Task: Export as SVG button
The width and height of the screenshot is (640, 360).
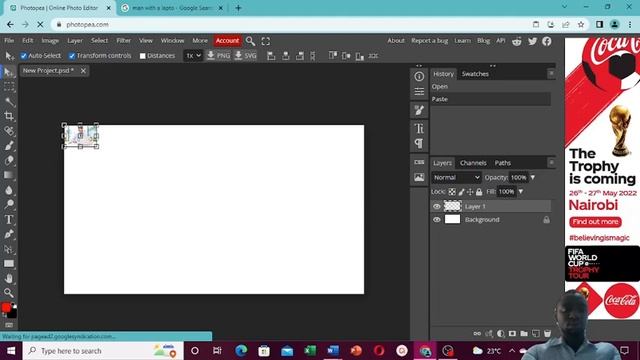Action: (246, 56)
